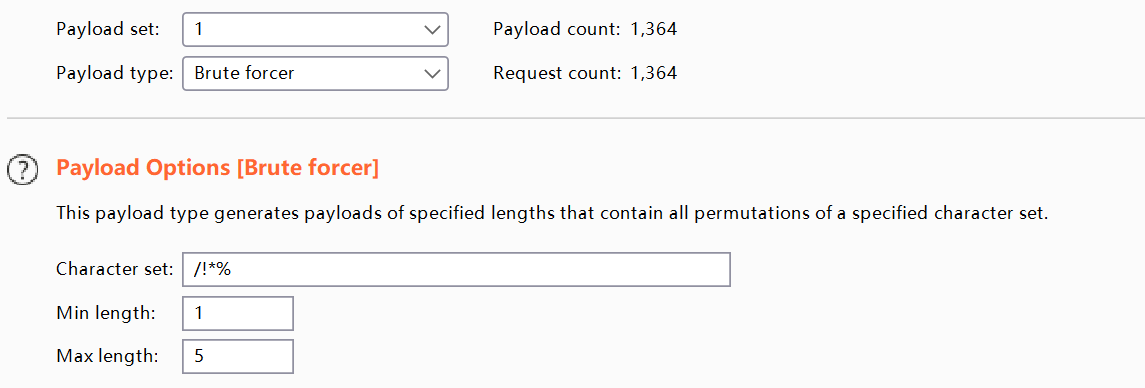Click the Payload count 1,364 text
The height and width of the screenshot is (388, 1145).
(x=585, y=29)
